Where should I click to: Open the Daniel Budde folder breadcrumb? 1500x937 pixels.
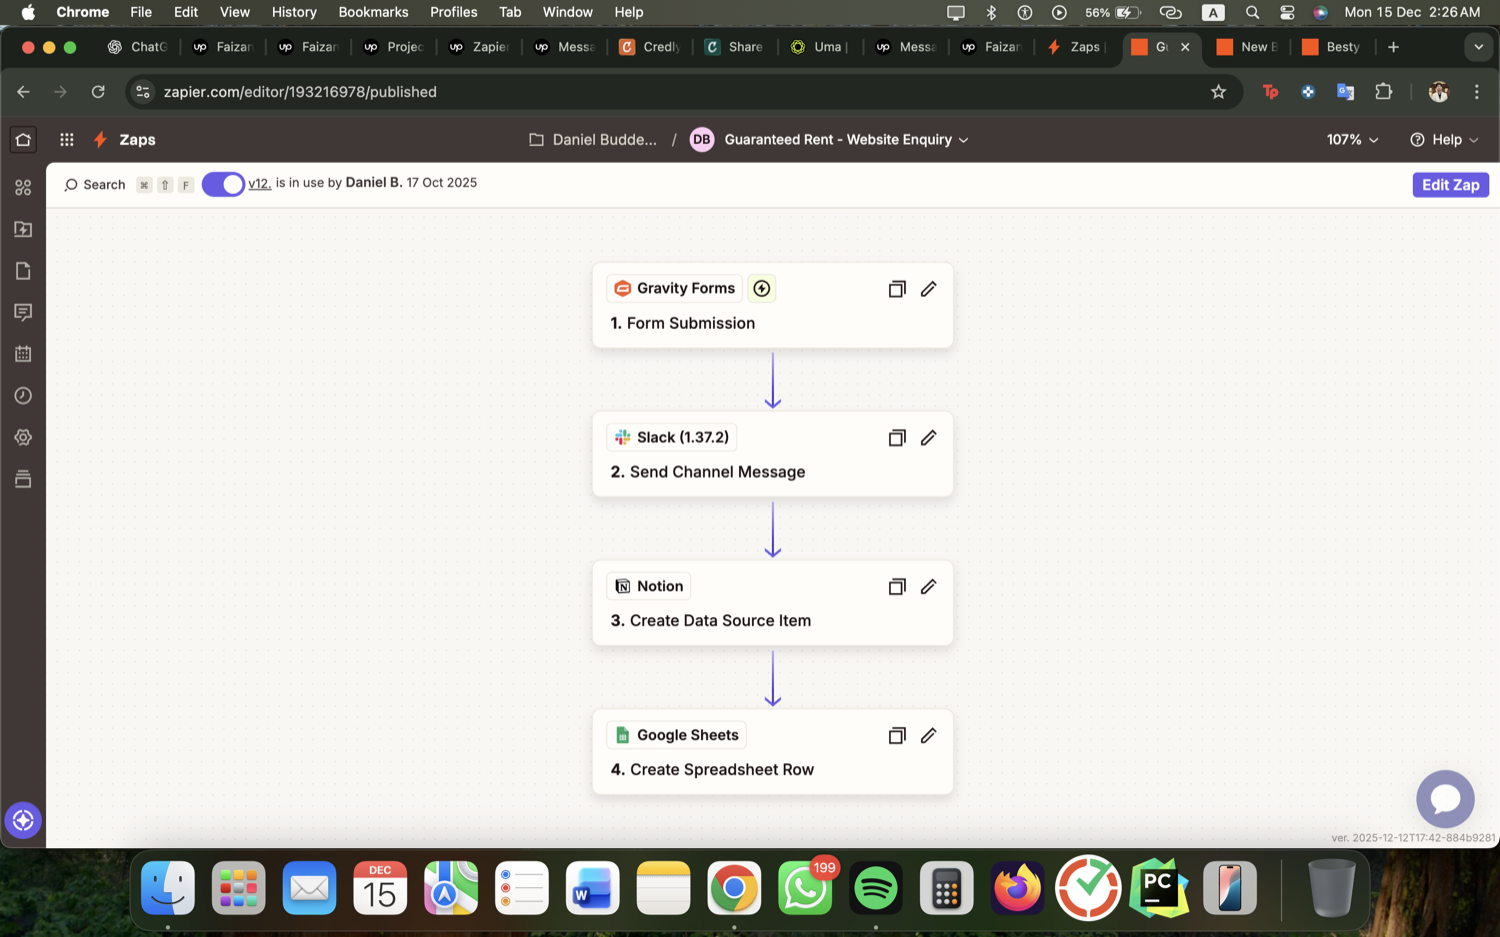tap(593, 140)
